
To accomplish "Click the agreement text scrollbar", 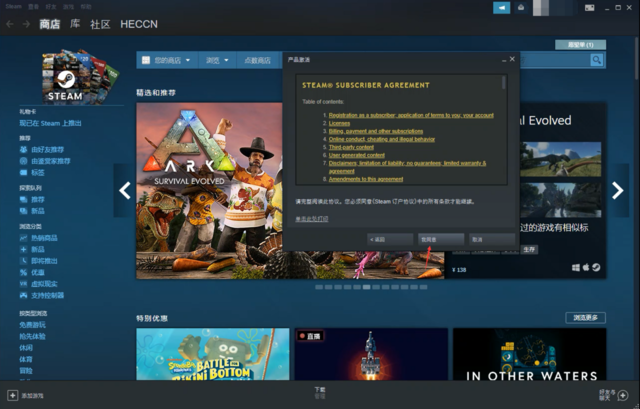I will click(504, 82).
